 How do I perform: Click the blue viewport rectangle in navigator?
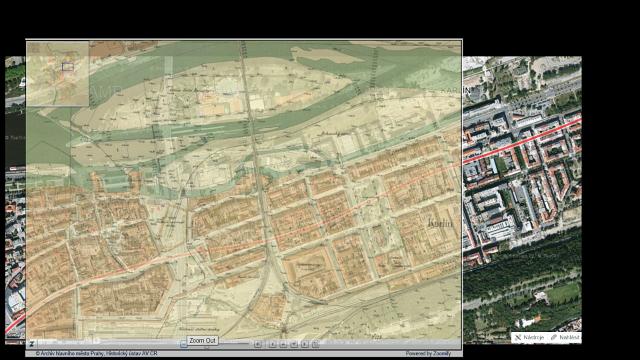(x=68, y=67)
